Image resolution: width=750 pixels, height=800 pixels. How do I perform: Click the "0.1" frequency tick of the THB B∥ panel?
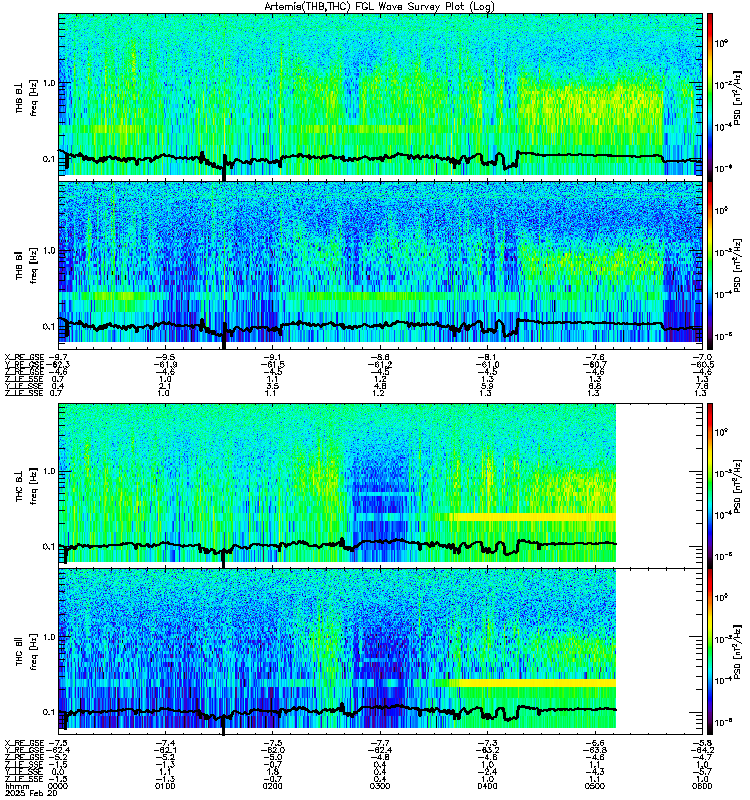(47, 327)
